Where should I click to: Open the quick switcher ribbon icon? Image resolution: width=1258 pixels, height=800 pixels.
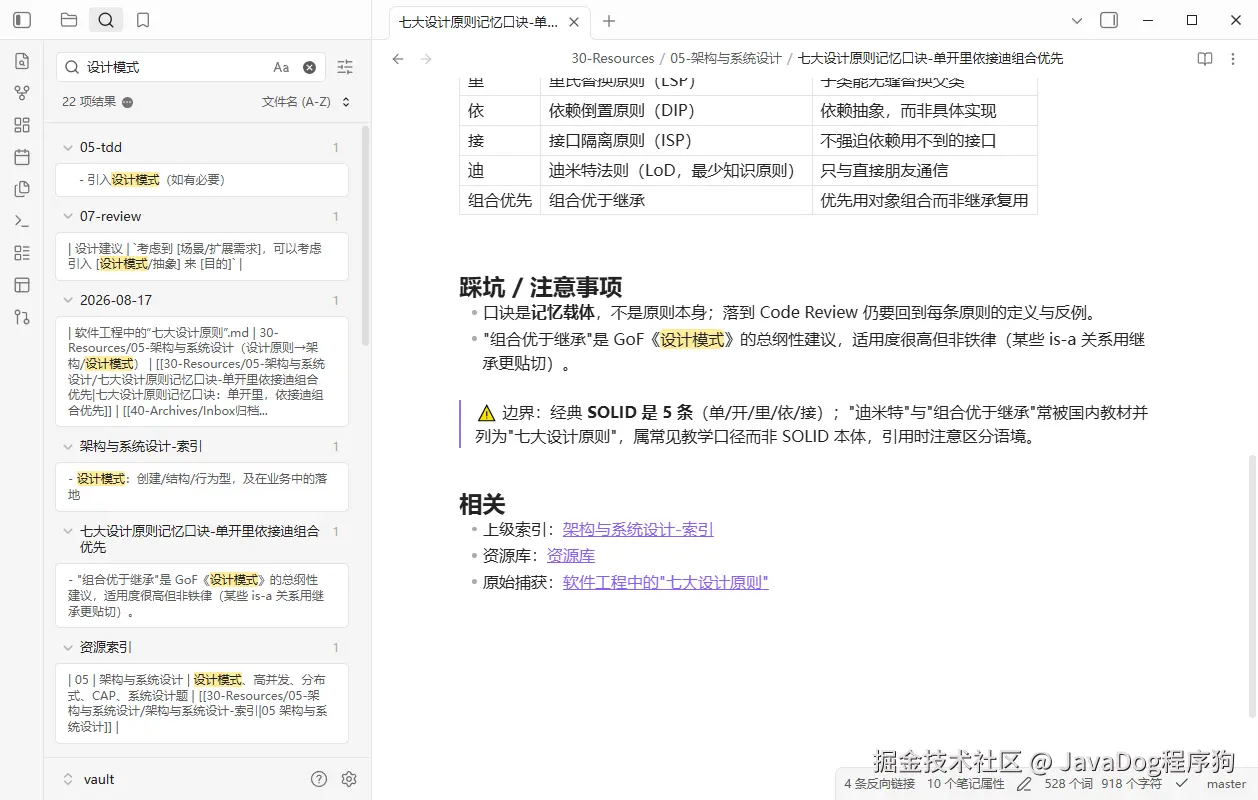[22, 61]
